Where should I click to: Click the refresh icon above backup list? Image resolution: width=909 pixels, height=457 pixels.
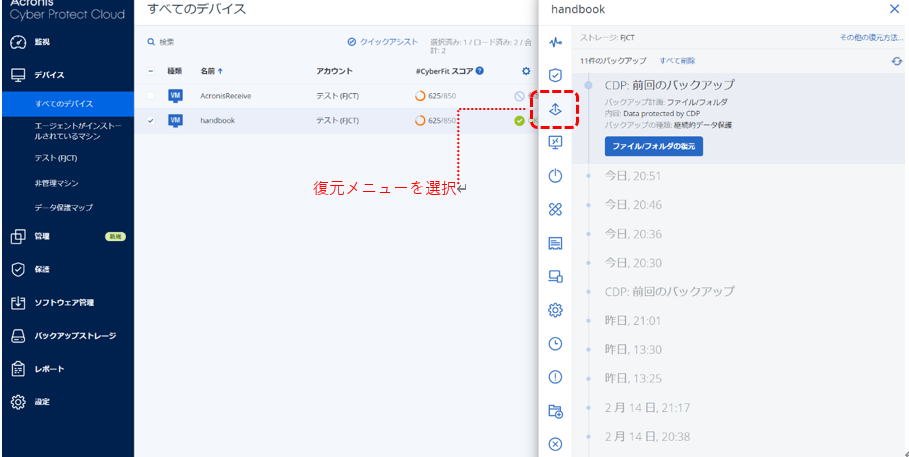tap(897, 61)
